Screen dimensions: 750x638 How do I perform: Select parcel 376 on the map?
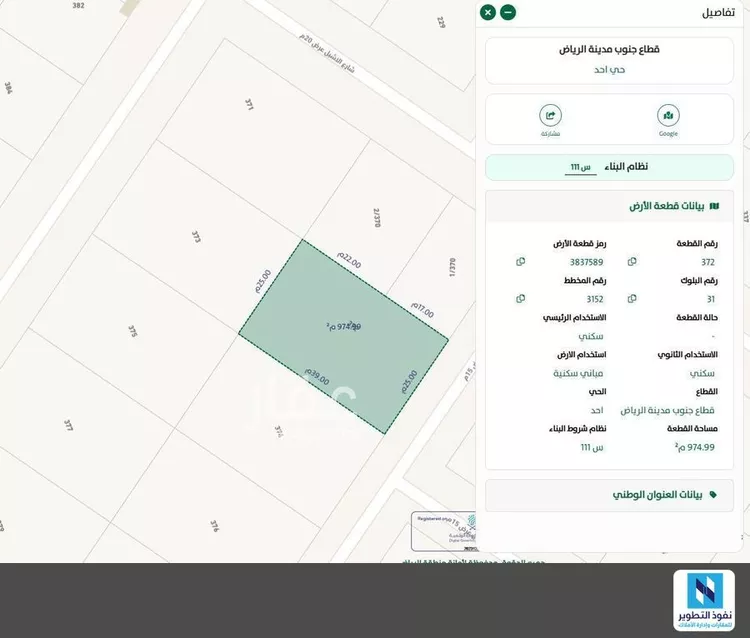214,526
